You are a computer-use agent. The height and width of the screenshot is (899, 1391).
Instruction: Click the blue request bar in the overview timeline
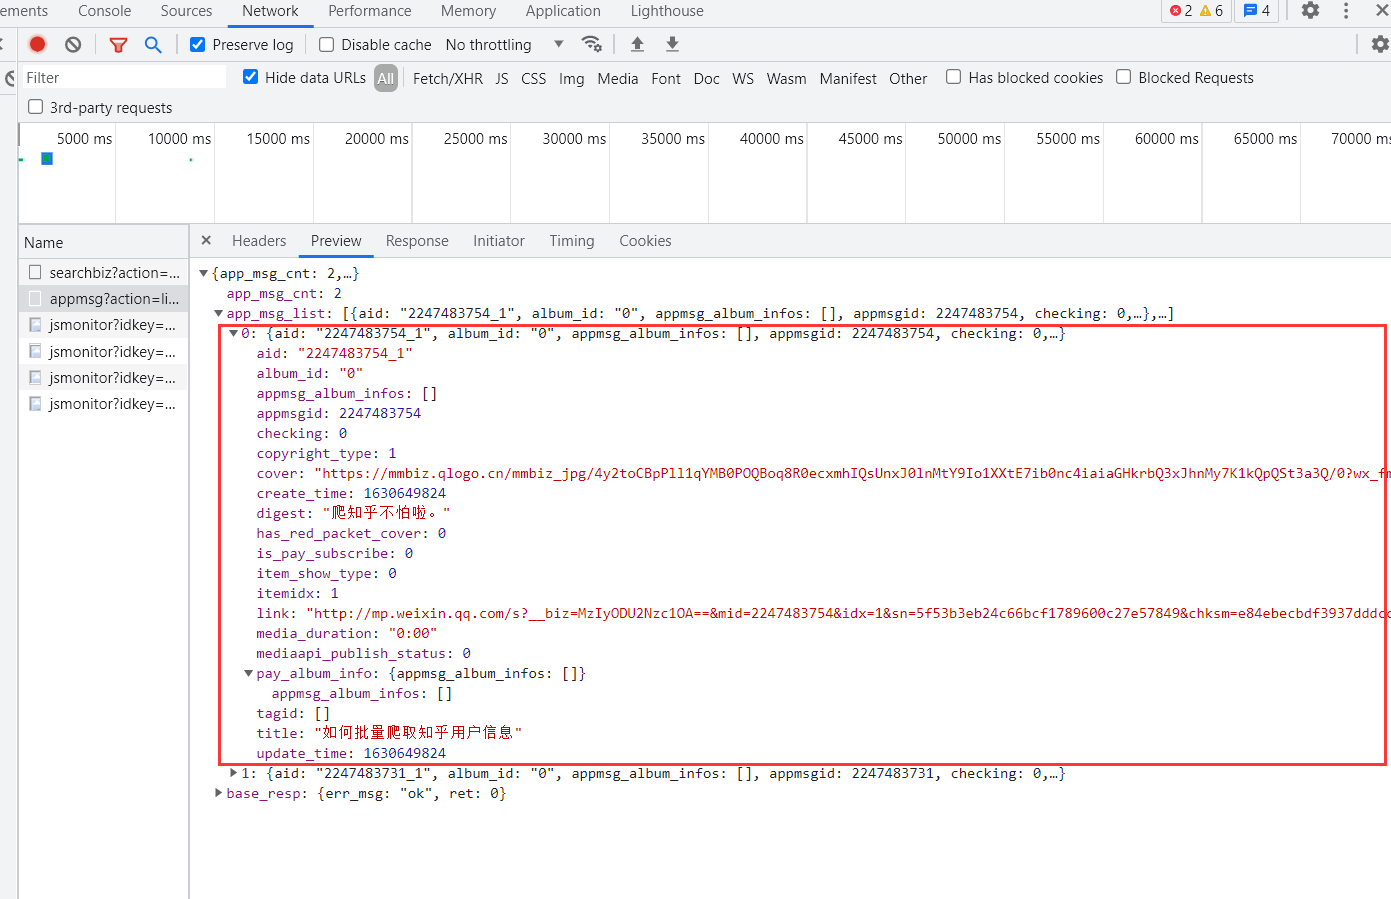pyautogui.click(x=47, y=158)
